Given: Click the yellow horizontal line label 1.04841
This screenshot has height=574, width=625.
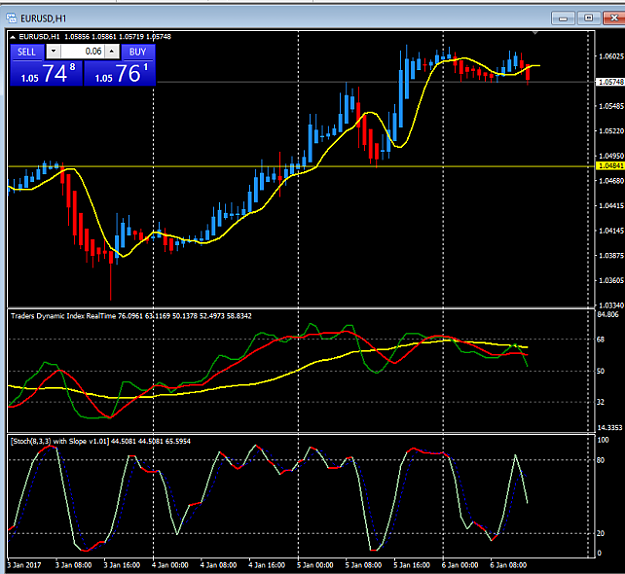Looking at the screenshot, I should pos(610,166).
